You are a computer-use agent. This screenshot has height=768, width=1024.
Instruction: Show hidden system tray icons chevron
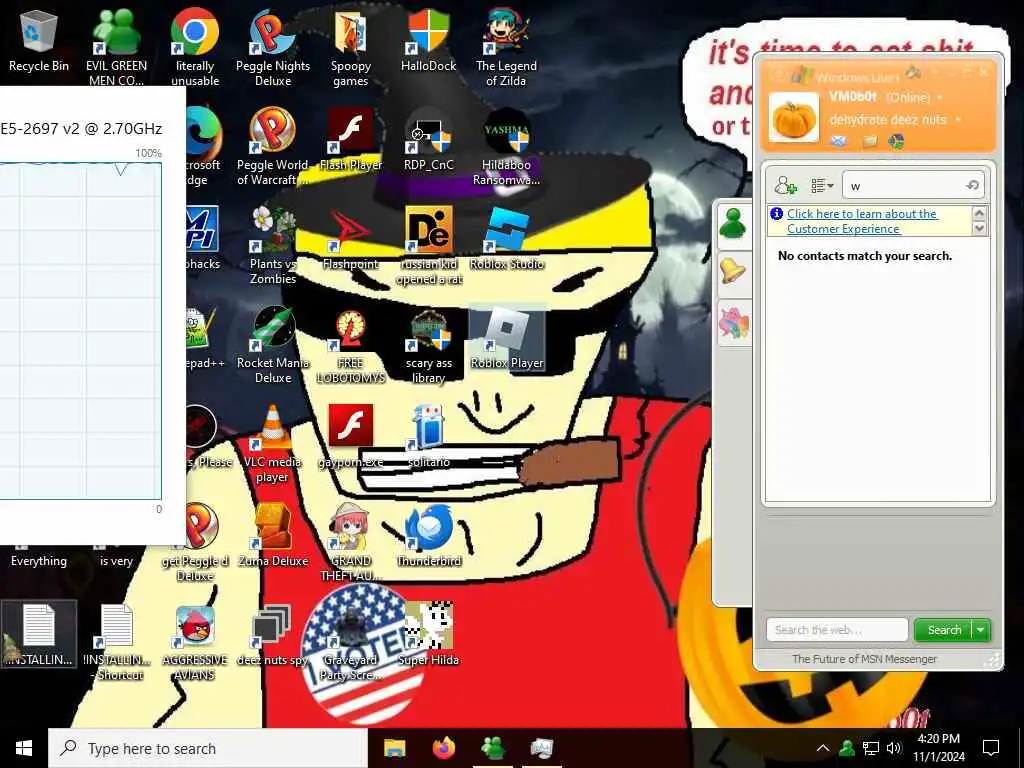tap(823, 748)
